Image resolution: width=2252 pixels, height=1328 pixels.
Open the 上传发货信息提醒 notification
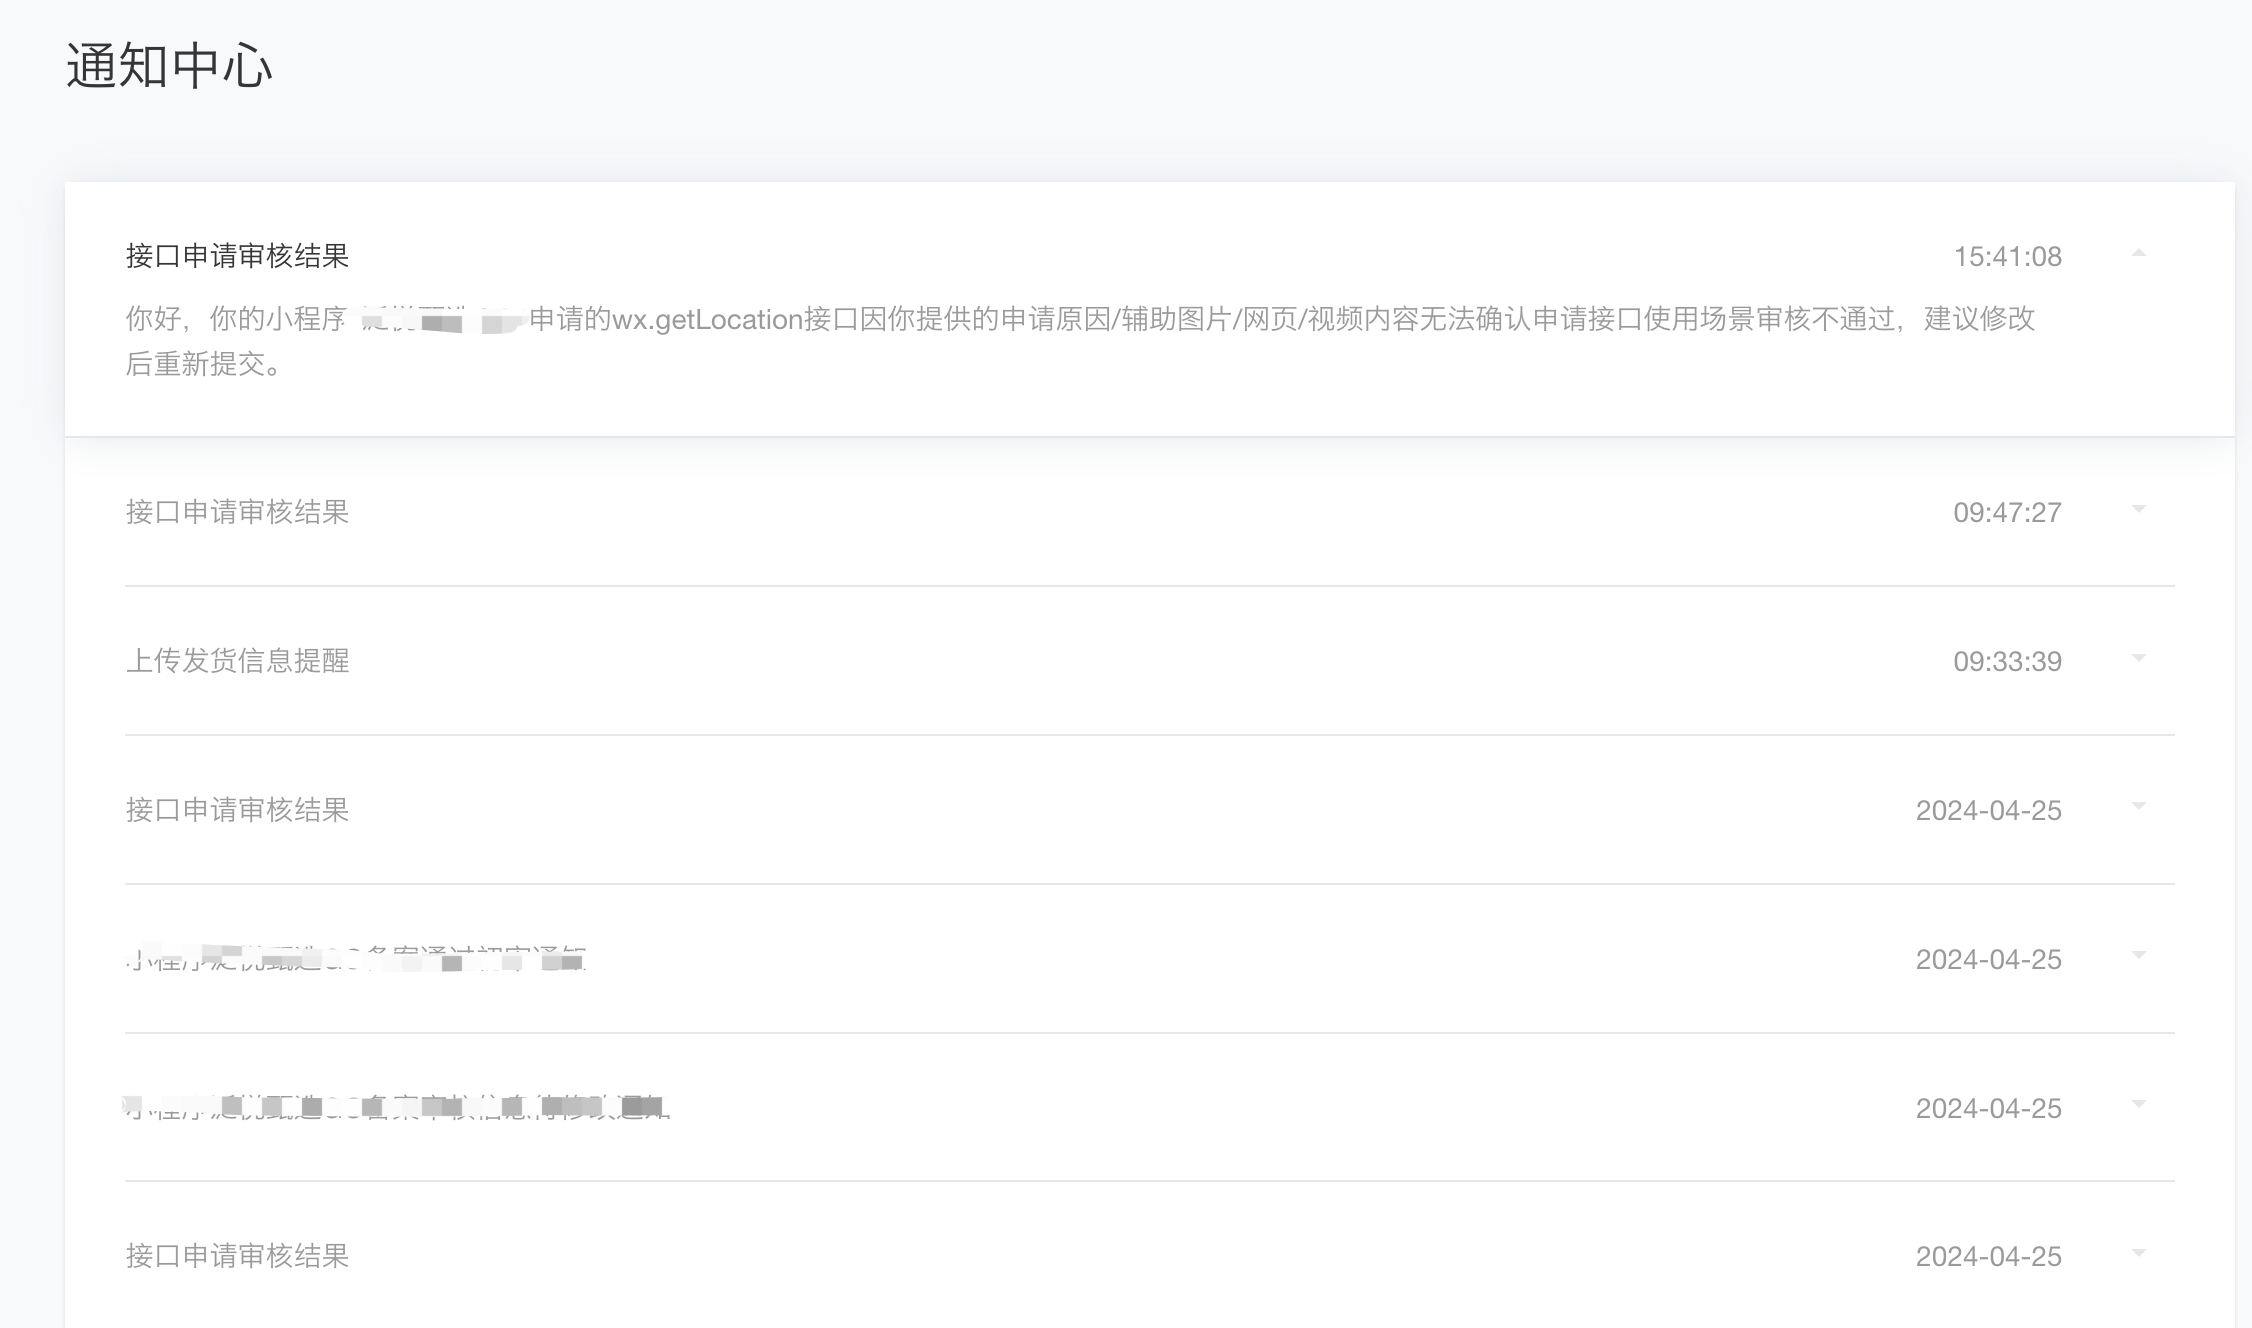[x=237, y=661]
